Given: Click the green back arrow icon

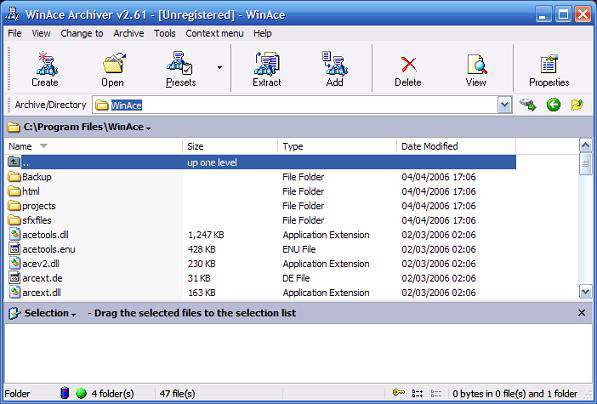Looking at the screenshot, I should click(x=553, y=105).
